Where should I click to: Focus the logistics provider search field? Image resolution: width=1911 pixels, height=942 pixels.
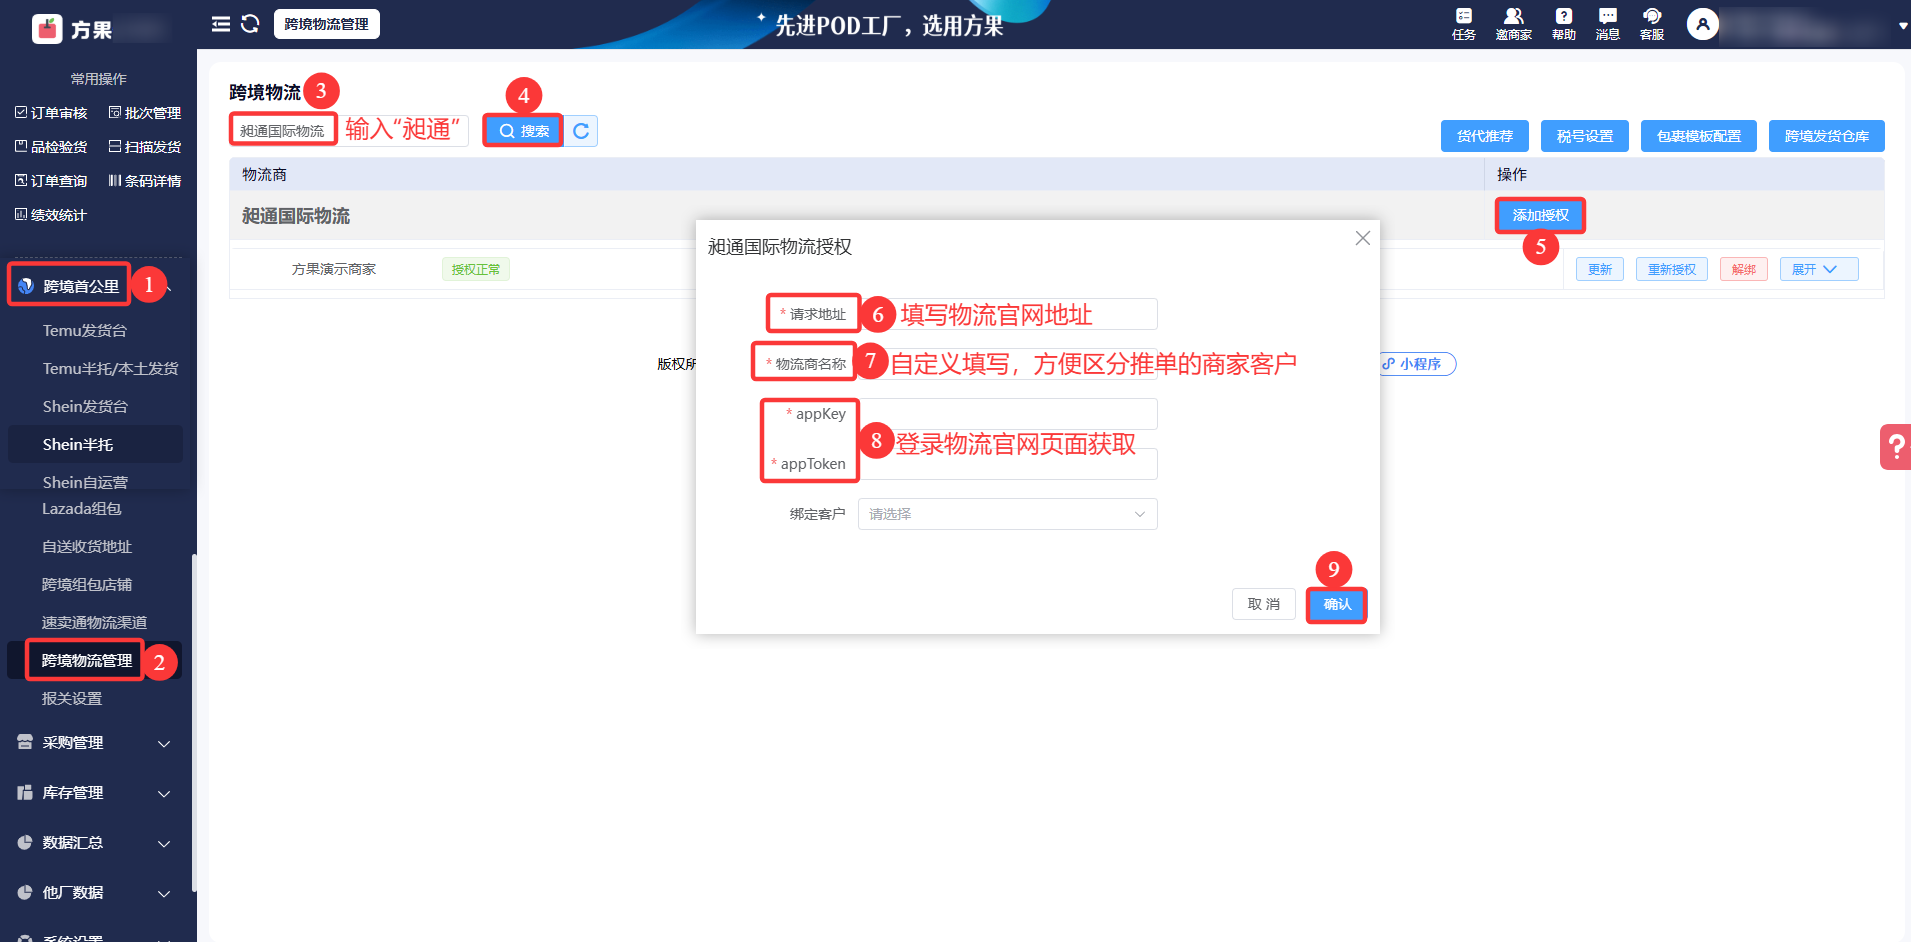(x=349, y=131)
